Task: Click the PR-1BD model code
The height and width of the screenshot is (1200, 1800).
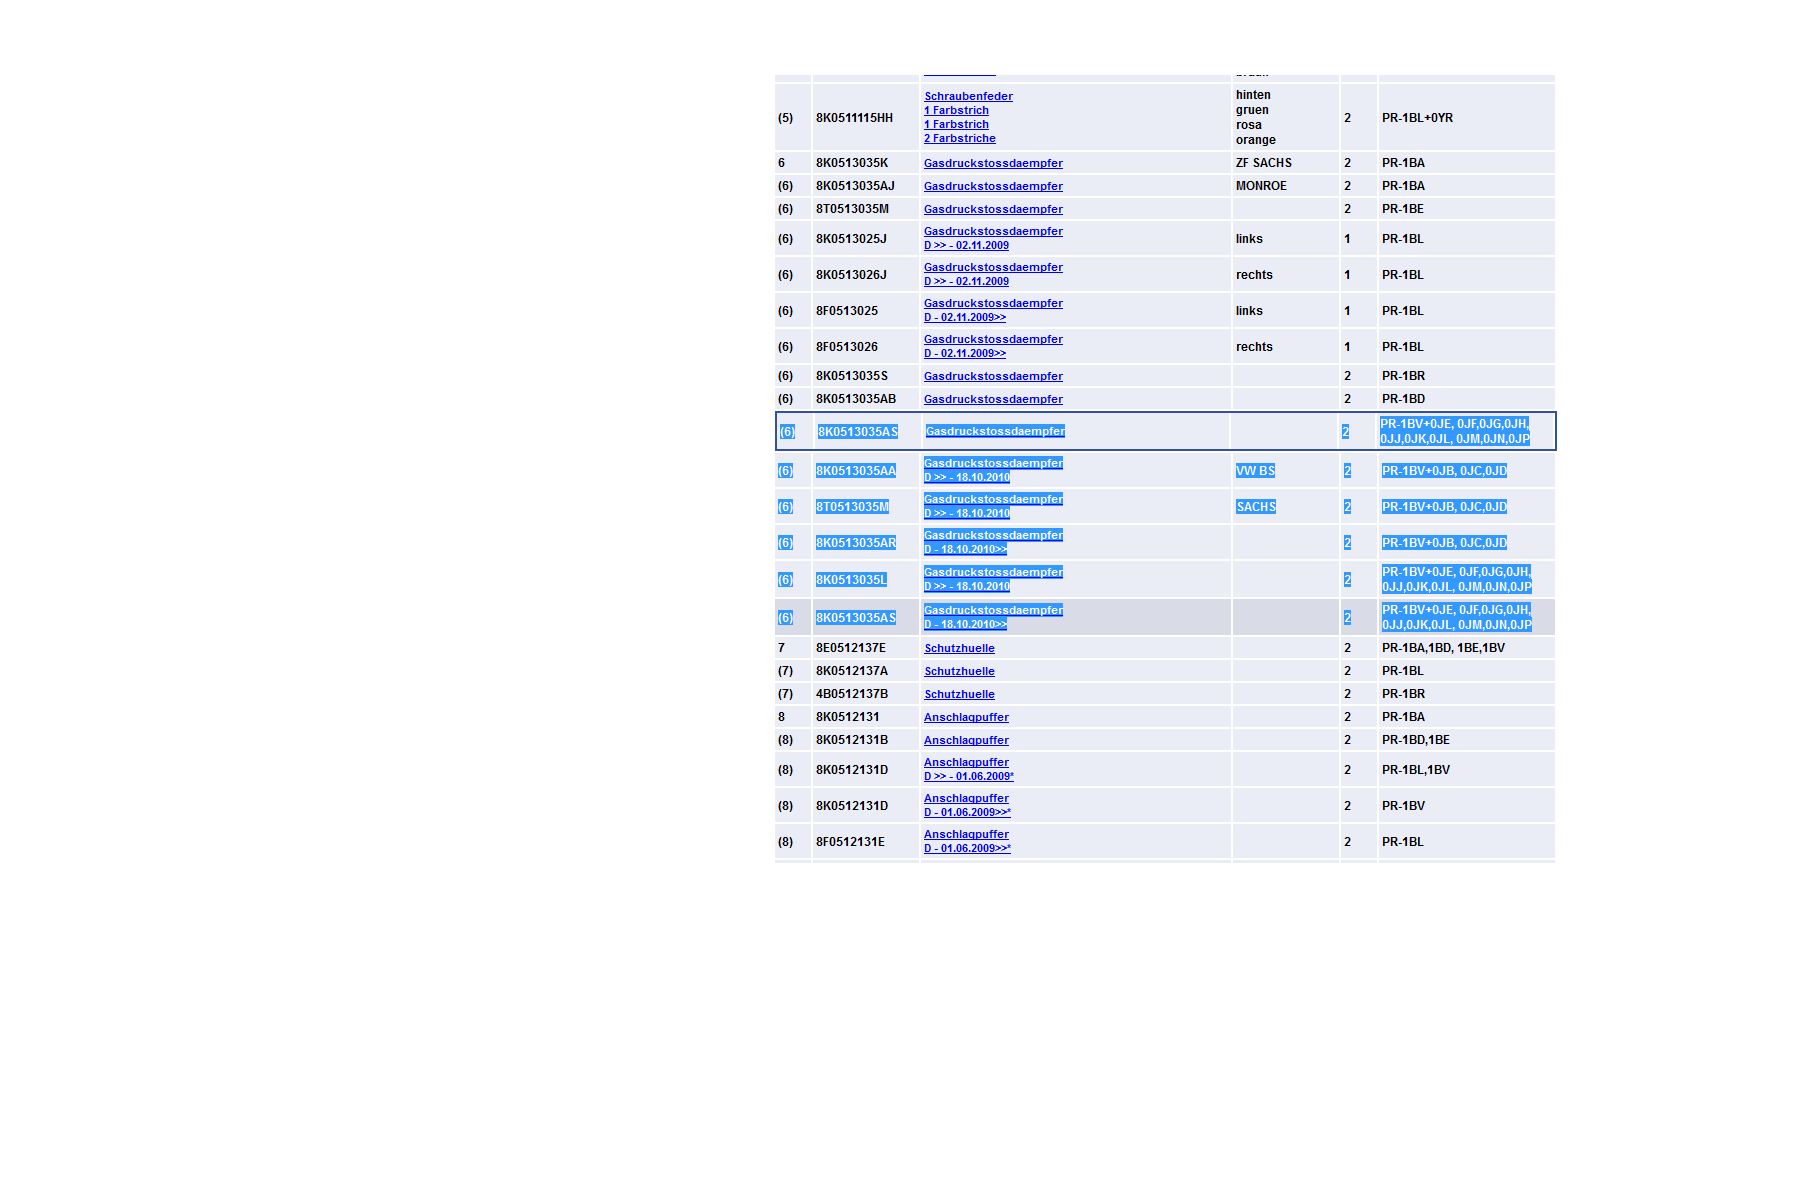Action: (1403, 399)
